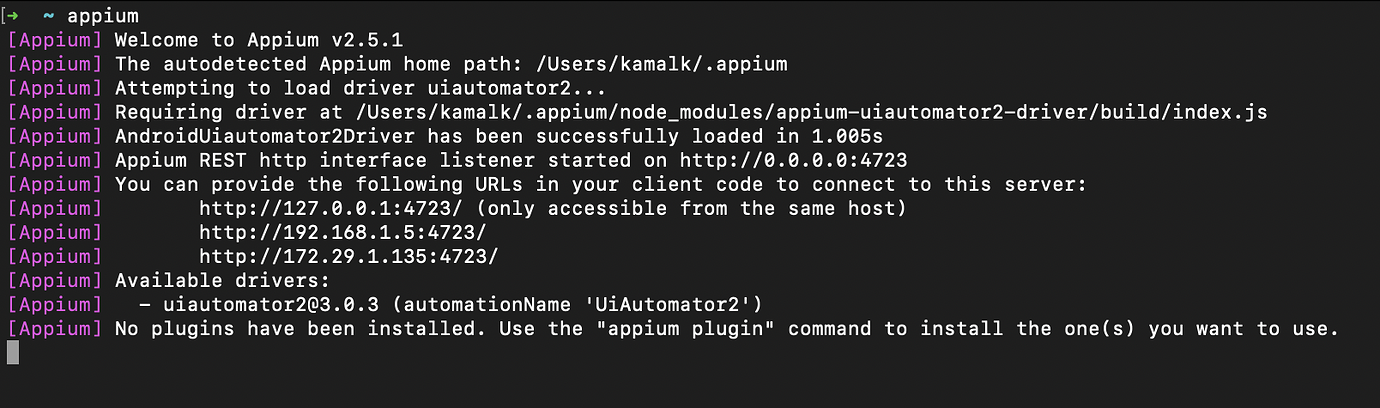Click the http://0.0.0.0:4723 listener address
The width and height of the screenshot is (1380, 408).
(x=793, y=160)
